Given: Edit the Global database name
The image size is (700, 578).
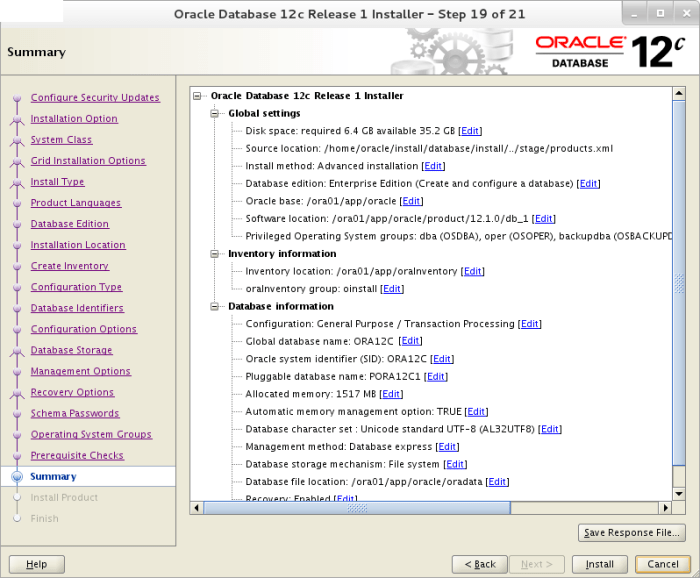Looking at the screenshot, I should pyautogui.click(x=410, y=341).
